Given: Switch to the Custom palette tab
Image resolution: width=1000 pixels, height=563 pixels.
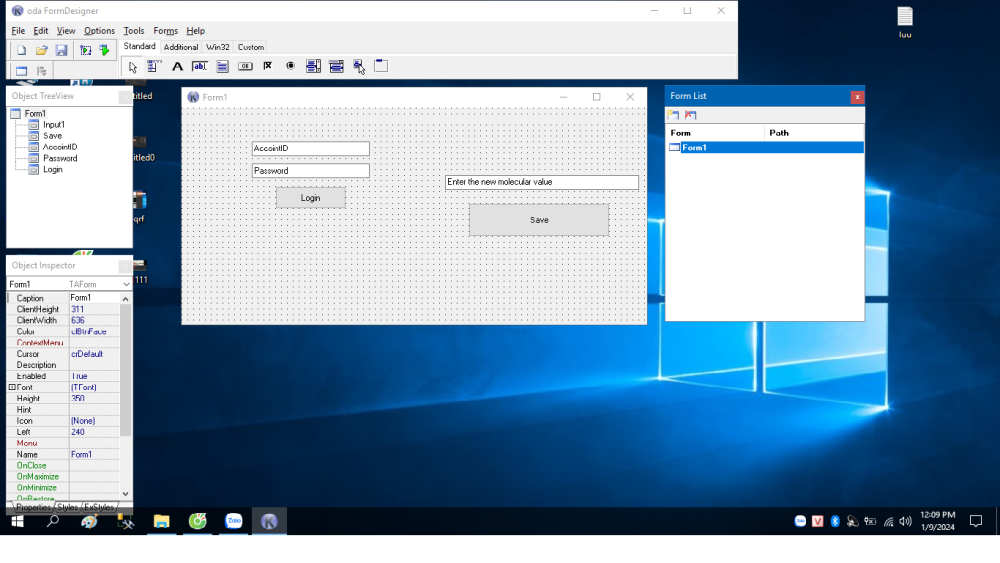Looking at the screenshot, I should pyautogui.click(x=251, y=47).
